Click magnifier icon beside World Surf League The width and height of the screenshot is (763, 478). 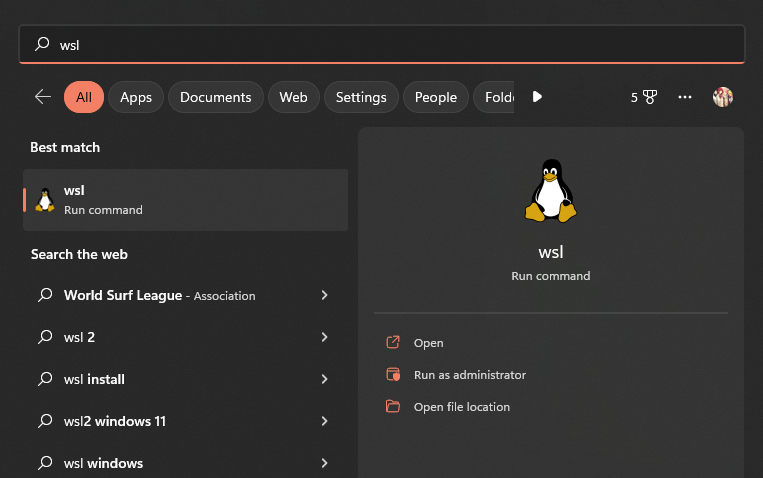(45, 294)
